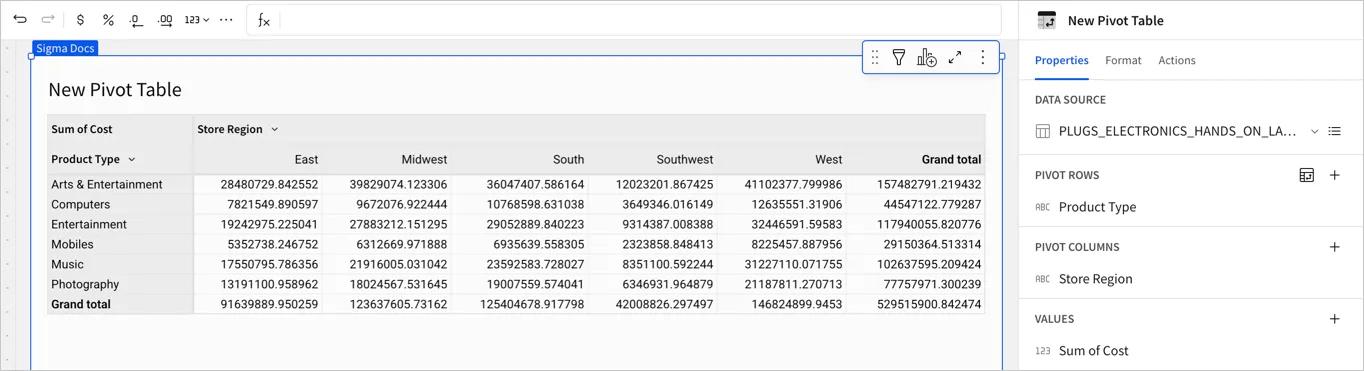The width and height of the screenshot is (1364, 371).
Task: Select the Music row label
Action: coord(120,264)
